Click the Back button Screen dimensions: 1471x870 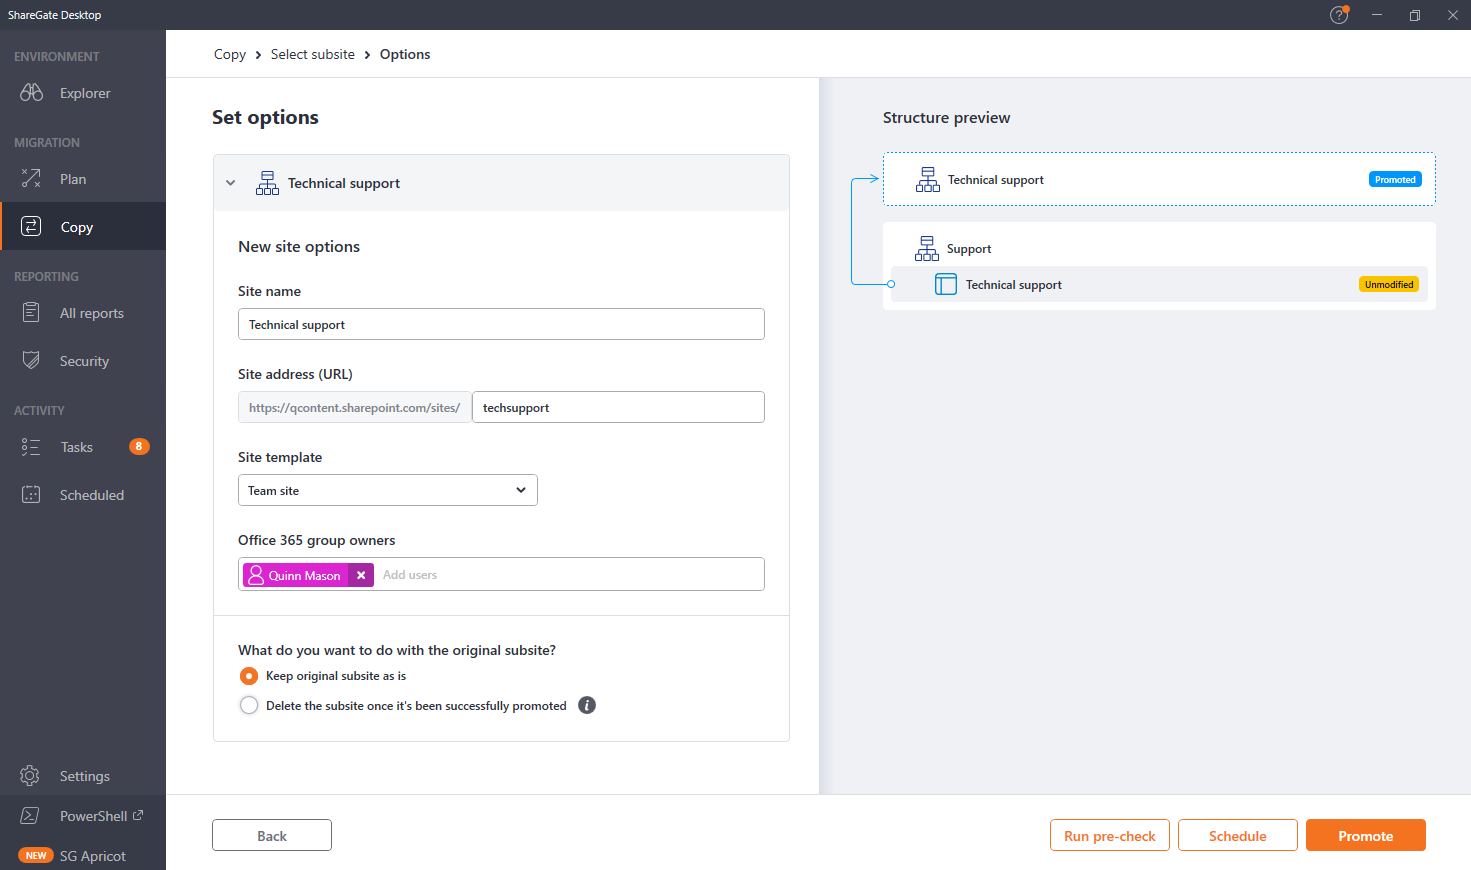tap(272, 835)
